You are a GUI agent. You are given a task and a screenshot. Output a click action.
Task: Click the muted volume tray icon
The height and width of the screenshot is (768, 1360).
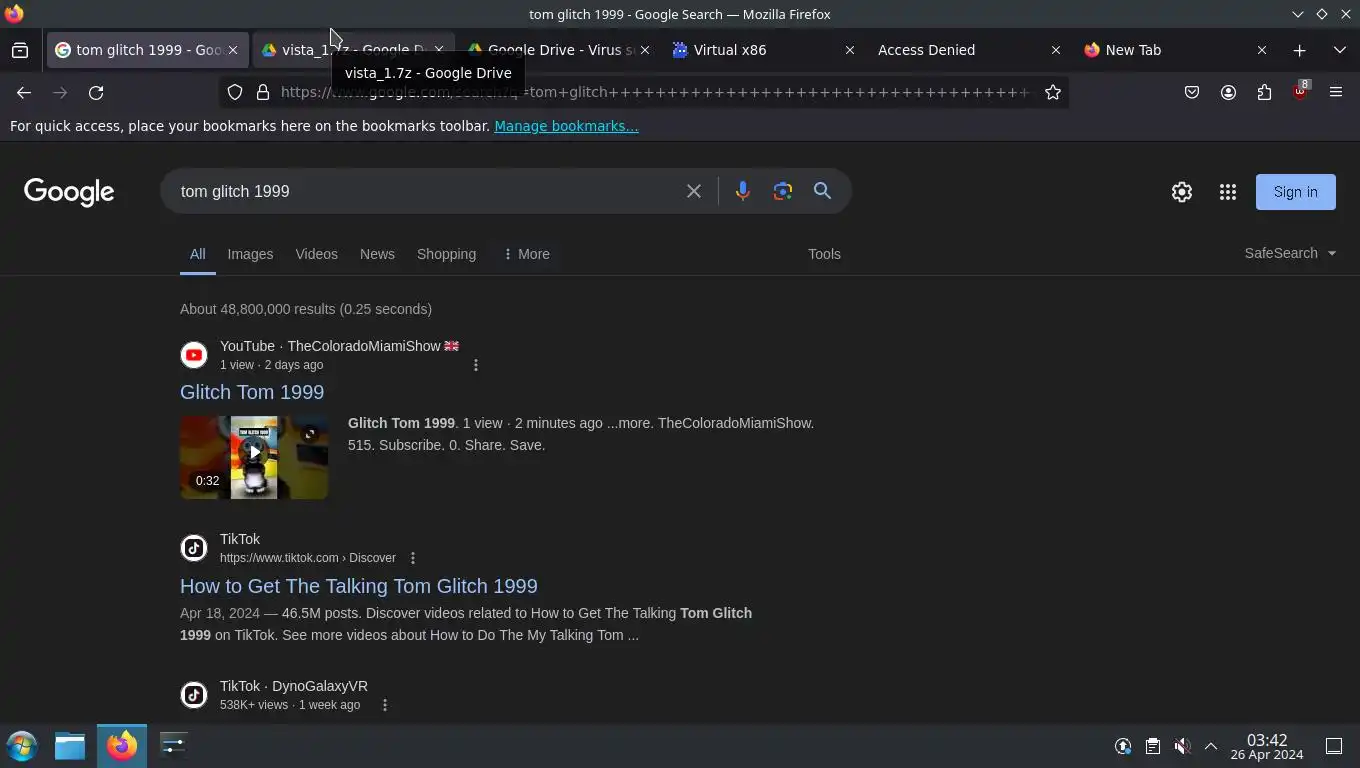tap(1182, 746)
